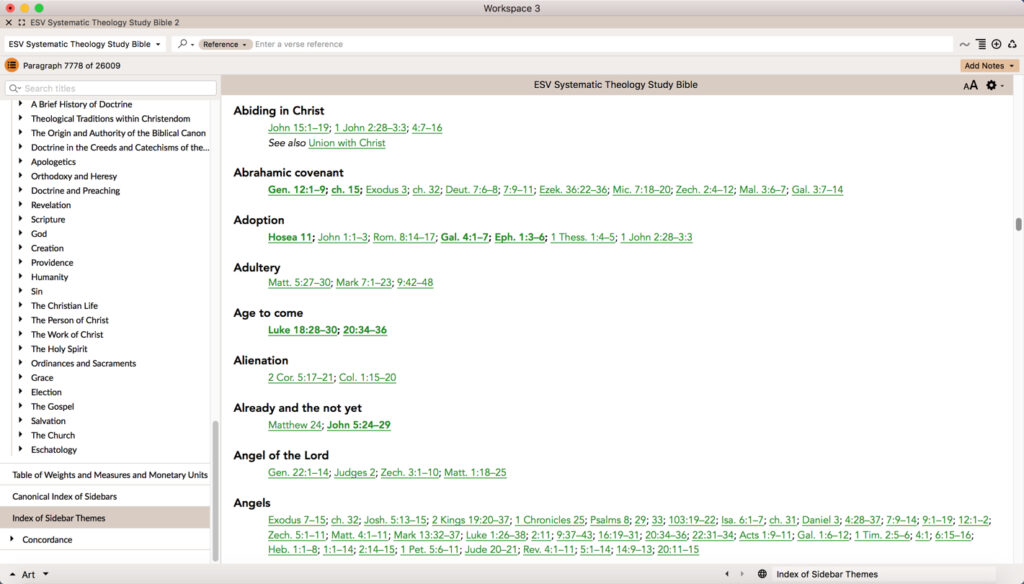Adjust text size using the aA icon
Screen dimensions: 1024x584
click(969, 86)
